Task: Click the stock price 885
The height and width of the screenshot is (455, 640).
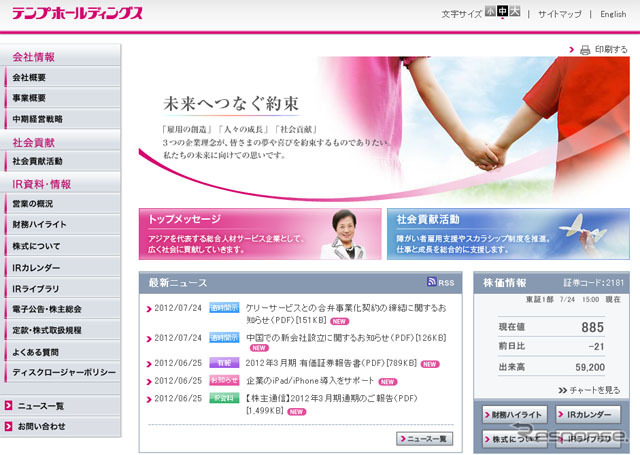Action: tap(593, 327)
